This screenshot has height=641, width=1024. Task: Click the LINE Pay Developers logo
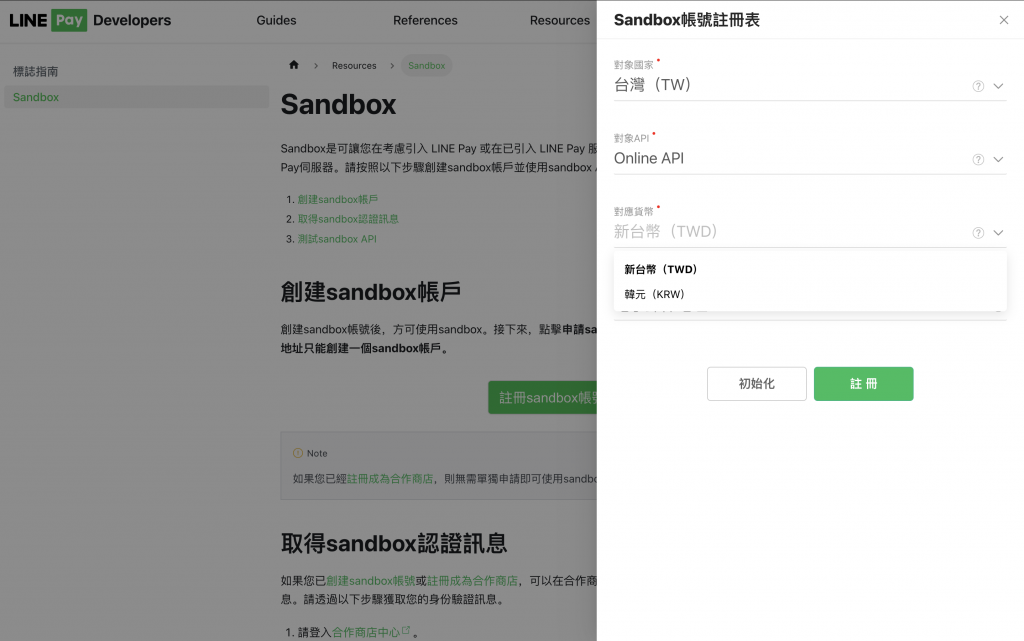click(90, 20)
